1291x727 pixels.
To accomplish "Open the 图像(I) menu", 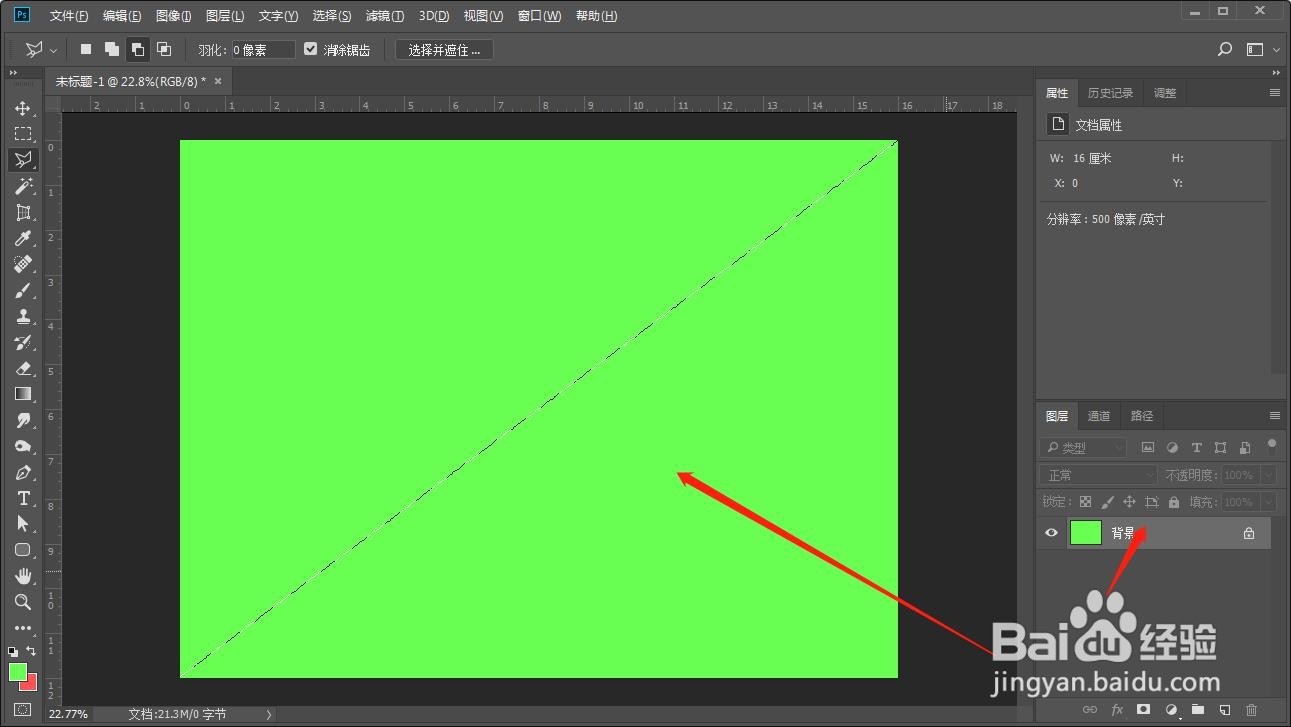I will pyautogui.click(x=174, y=16).
